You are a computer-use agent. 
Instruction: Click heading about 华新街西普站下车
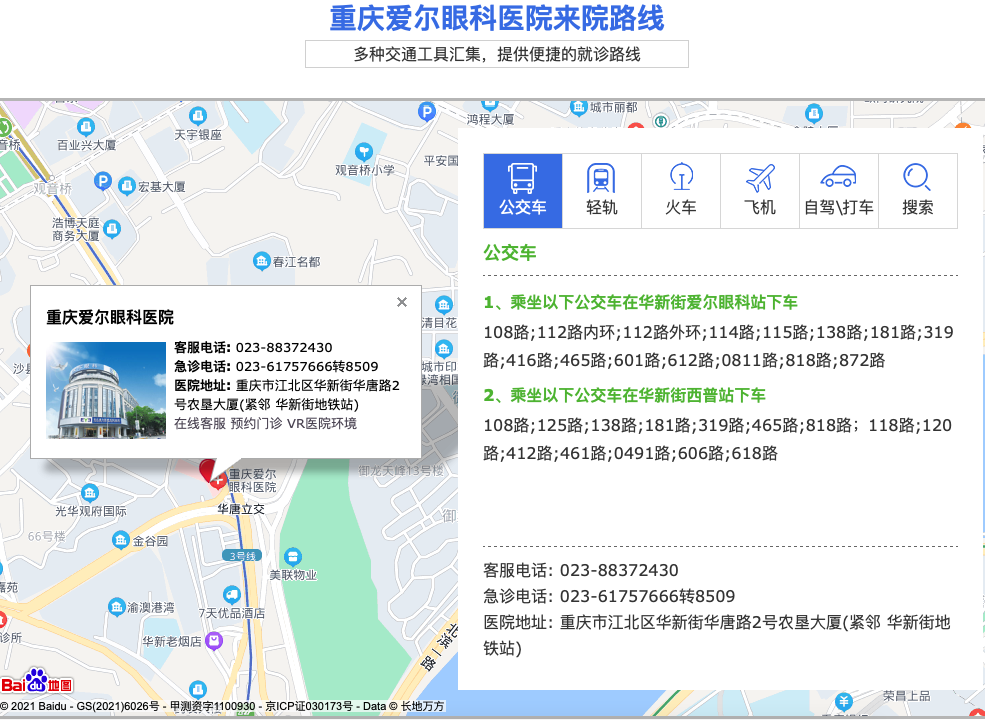(x=624, y=395)
